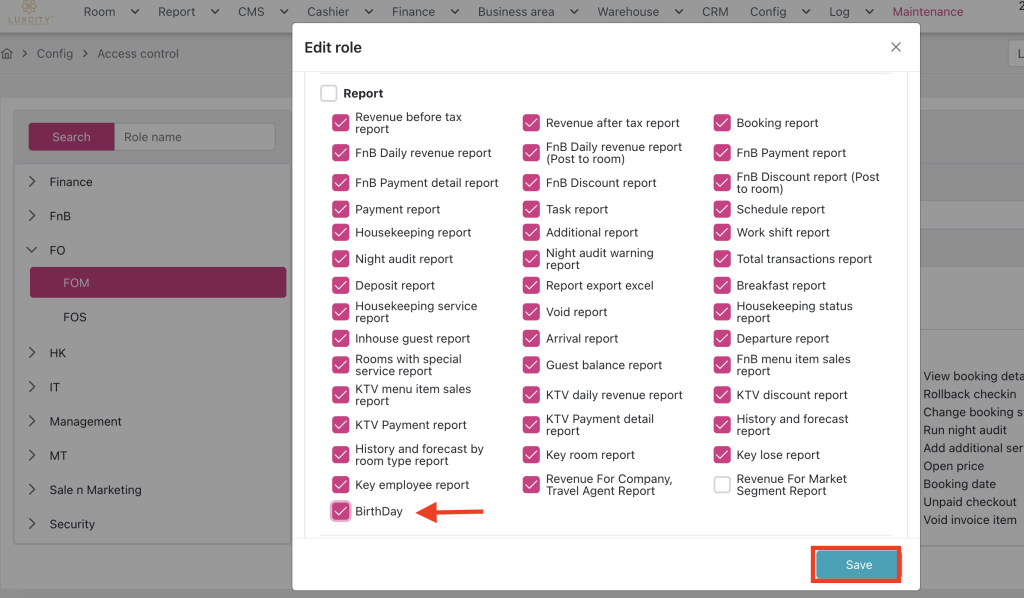Disable Night audit report permission
Viewport: 1024px width, 598px height.
point(341,259)
